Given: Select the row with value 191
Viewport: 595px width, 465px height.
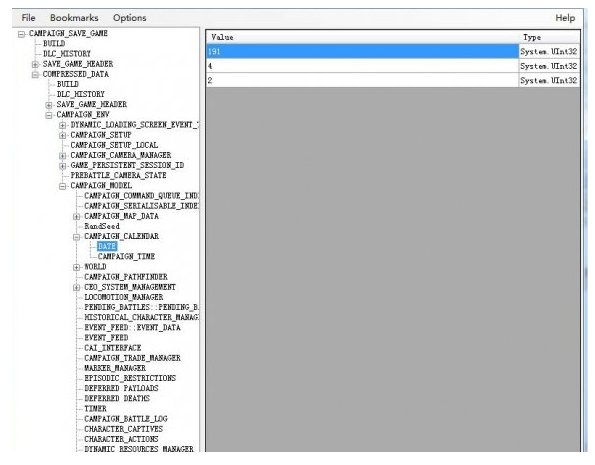Looking at the screenshot, I should [393, 51].
